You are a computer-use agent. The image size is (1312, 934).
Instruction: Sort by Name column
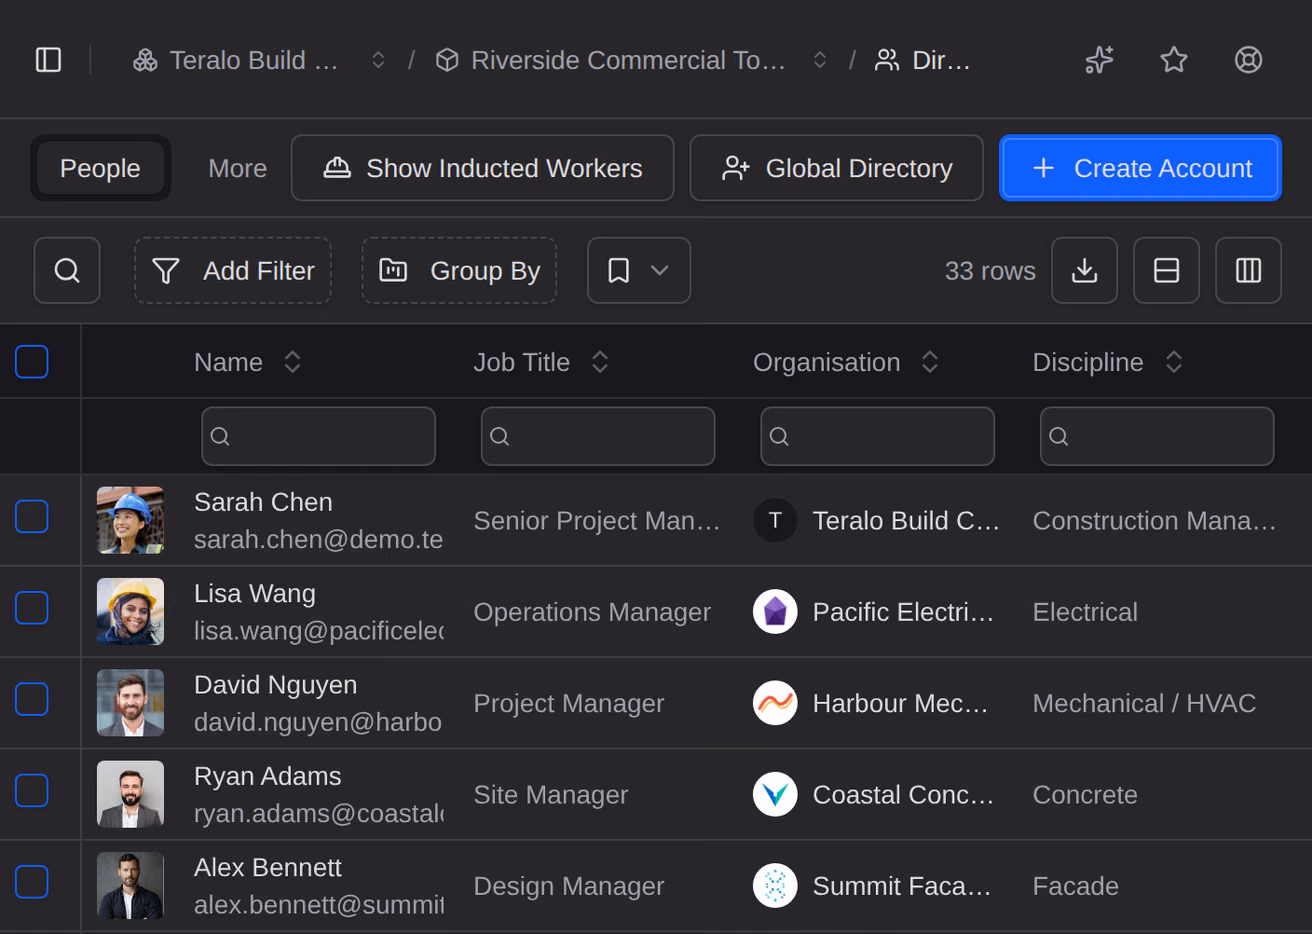[292, 362]
